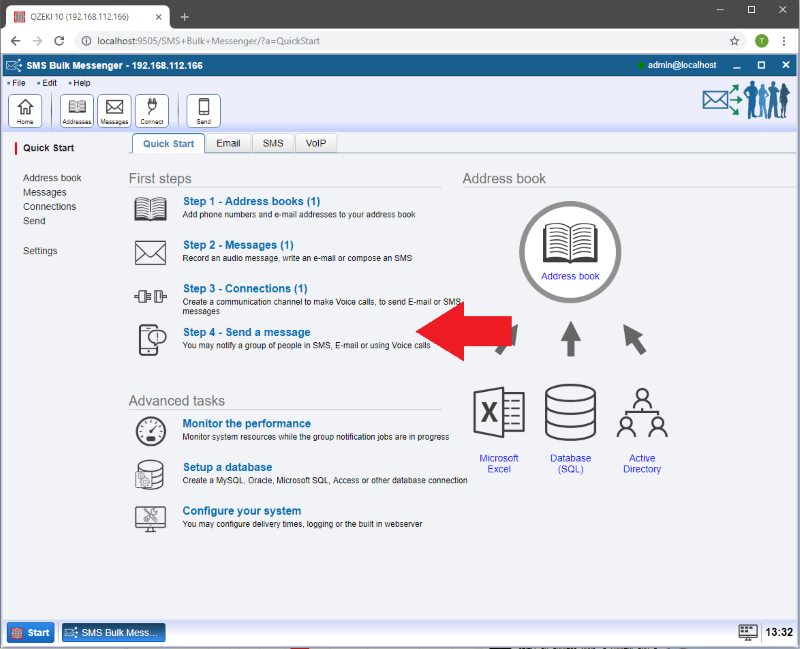This screenshot has width=800, height=649.
Task: Click the browser address bar
Action: pyautogui.click(x=400, y=41)
